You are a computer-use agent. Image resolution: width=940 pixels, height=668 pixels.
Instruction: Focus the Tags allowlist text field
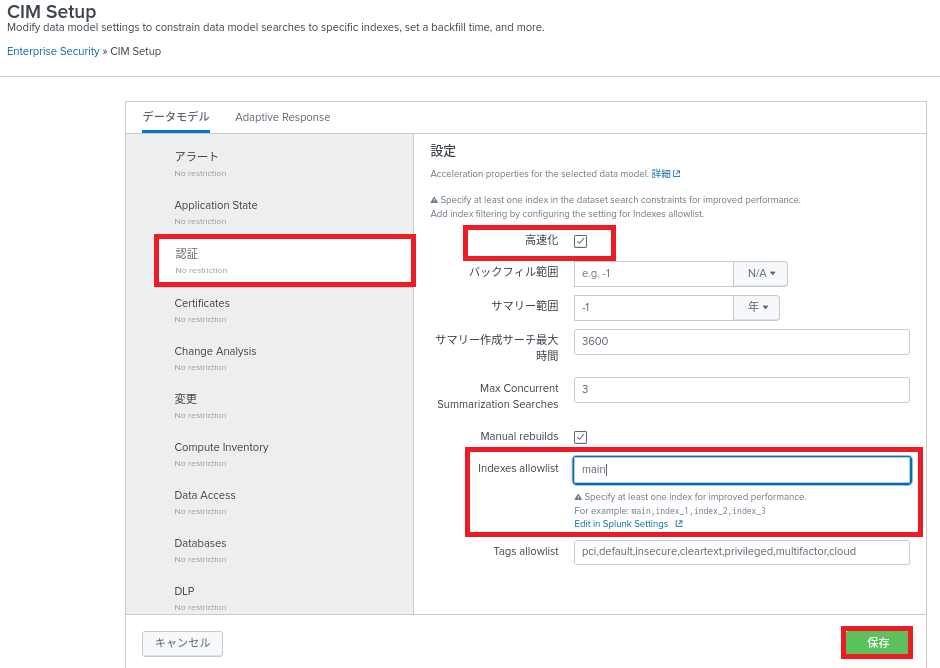pyautogui.click(x=741, y=552)
